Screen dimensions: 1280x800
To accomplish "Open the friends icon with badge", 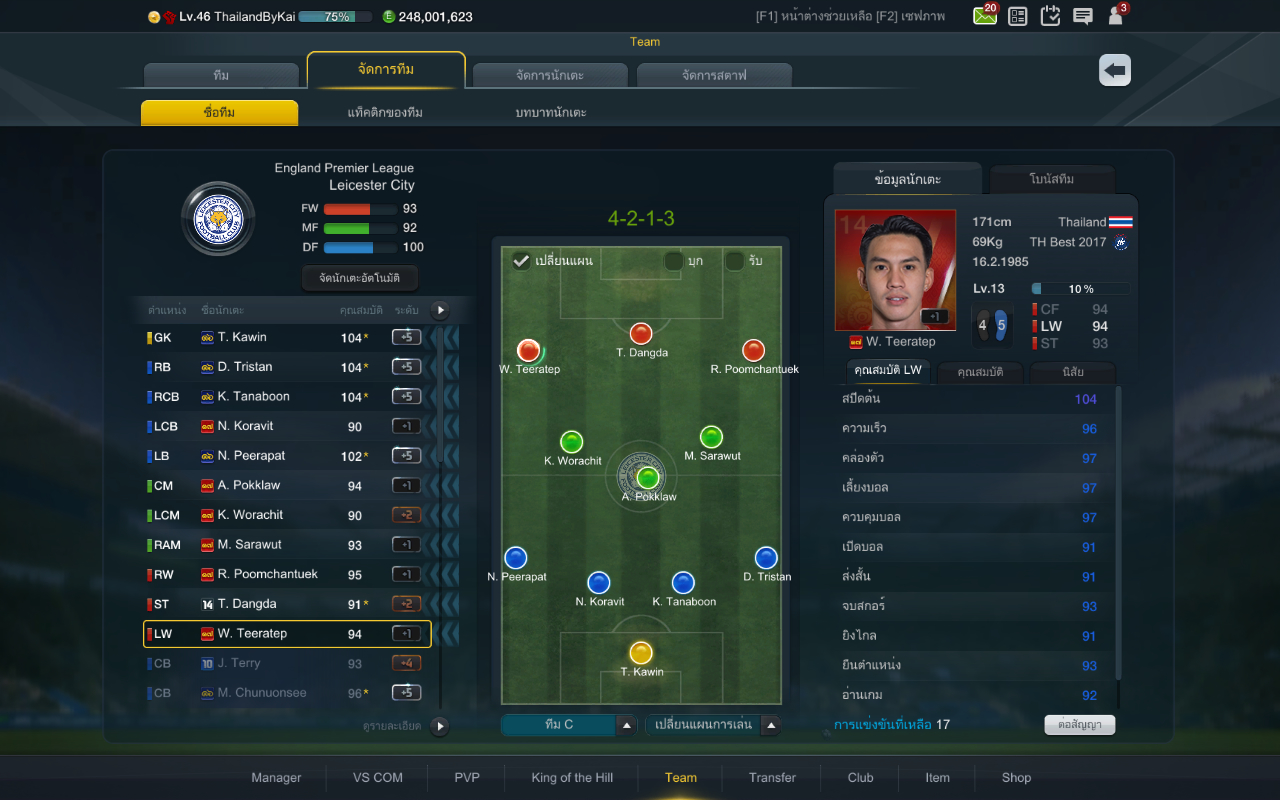I will (1115, 16).
